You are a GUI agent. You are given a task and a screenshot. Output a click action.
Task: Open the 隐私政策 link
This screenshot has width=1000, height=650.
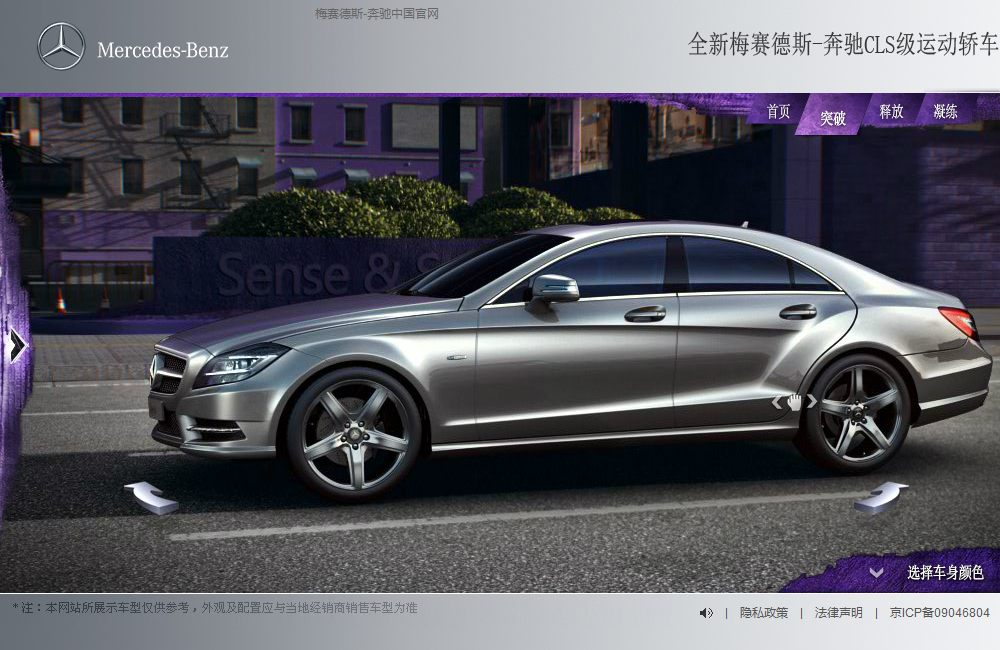(764, 613)
